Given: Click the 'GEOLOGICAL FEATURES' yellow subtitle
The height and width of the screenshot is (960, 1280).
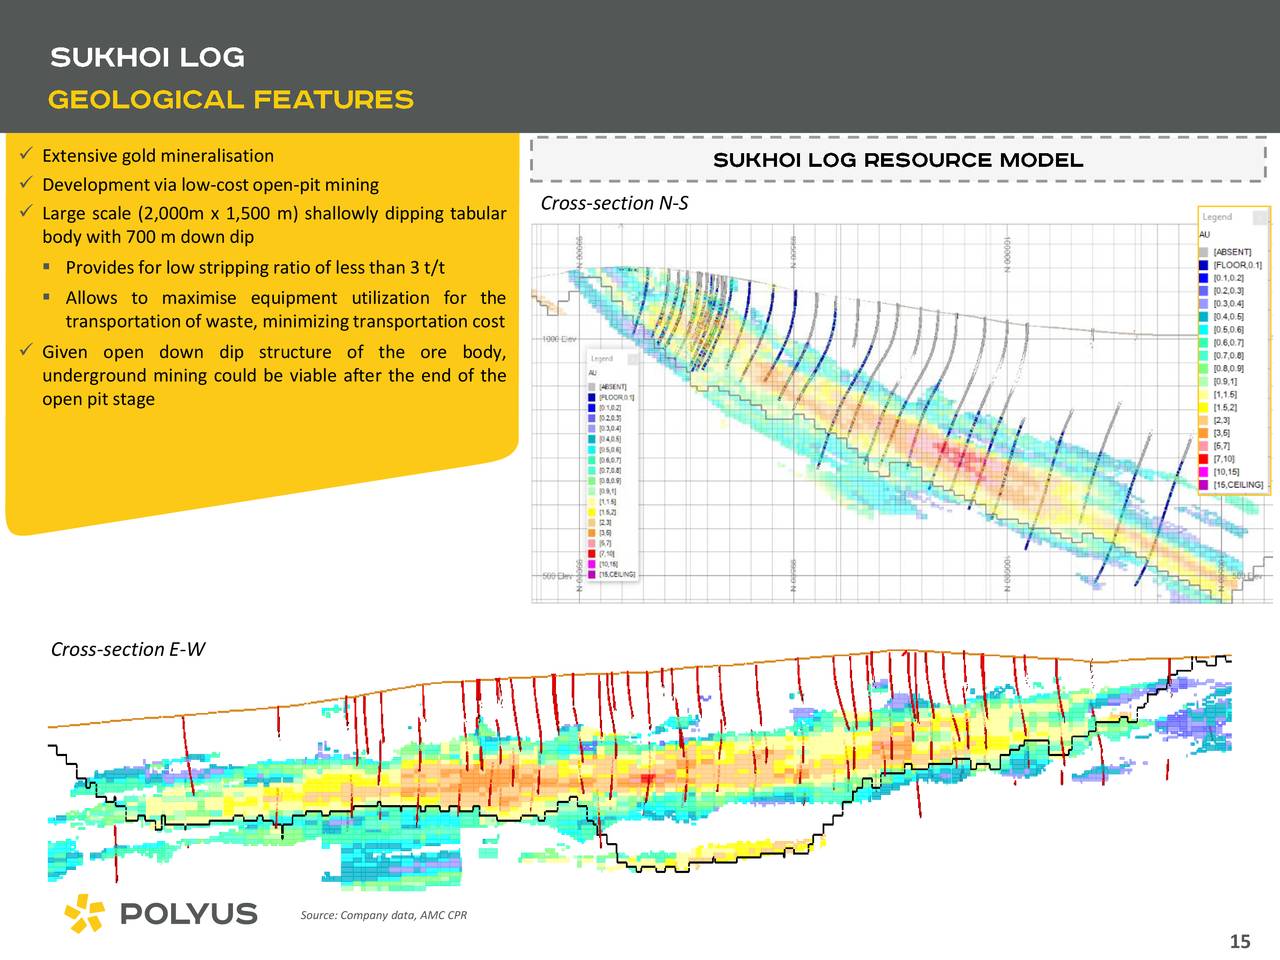Looking at the screenshot, I should pos(231,100).
